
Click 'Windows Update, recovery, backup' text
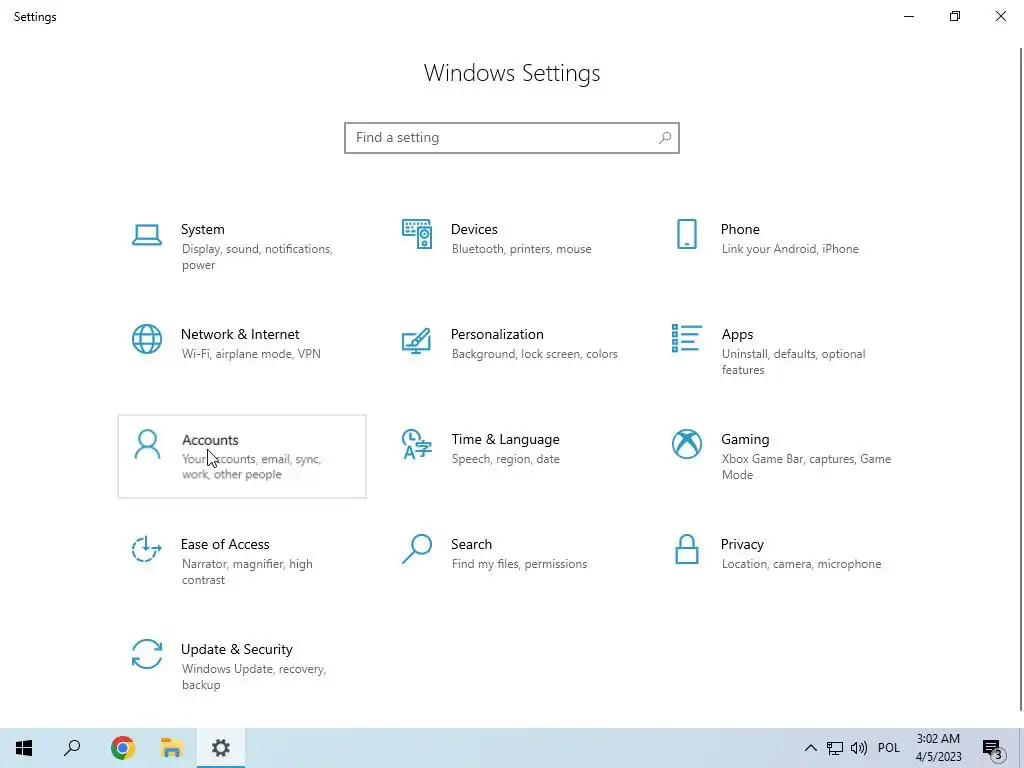tap(253, 677)
